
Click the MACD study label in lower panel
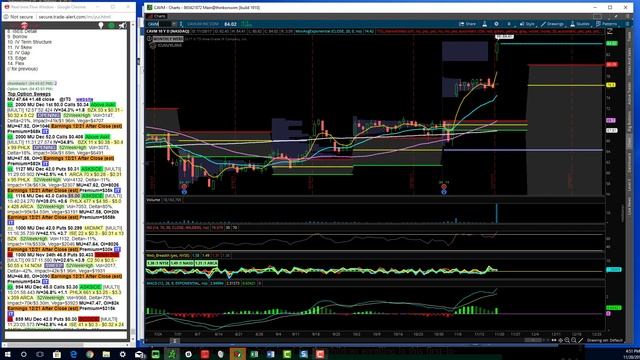[178, 283]
